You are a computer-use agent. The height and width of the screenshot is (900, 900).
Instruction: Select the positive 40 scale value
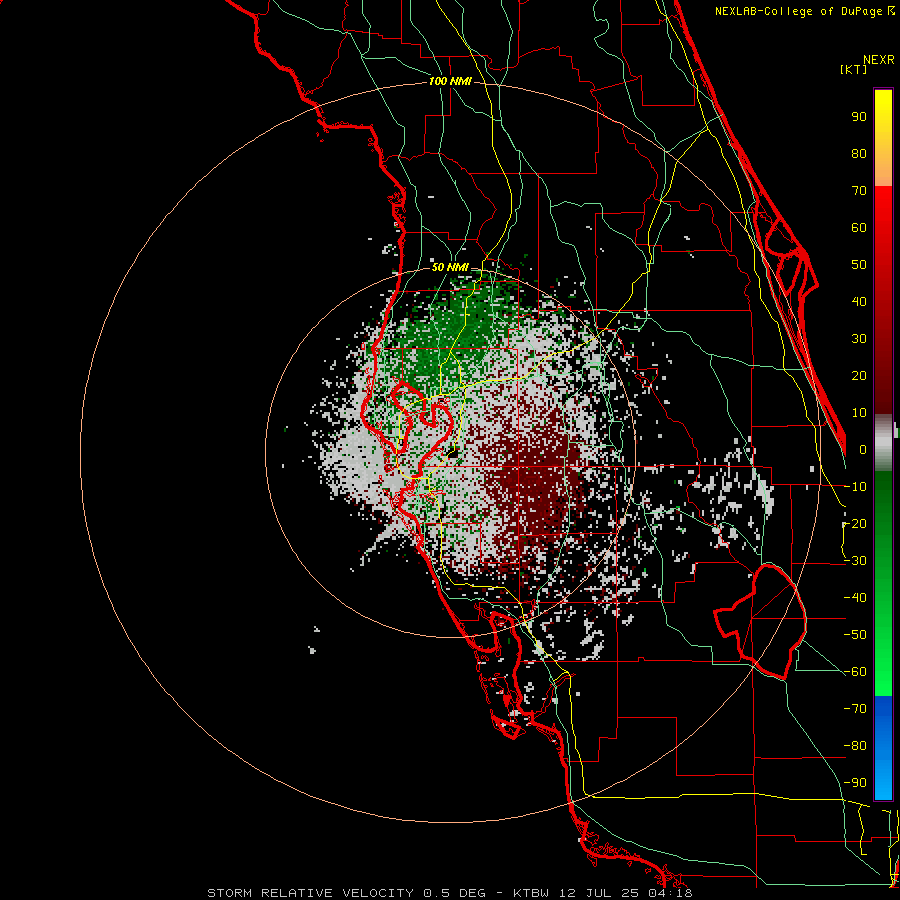(x=859, y=302)
